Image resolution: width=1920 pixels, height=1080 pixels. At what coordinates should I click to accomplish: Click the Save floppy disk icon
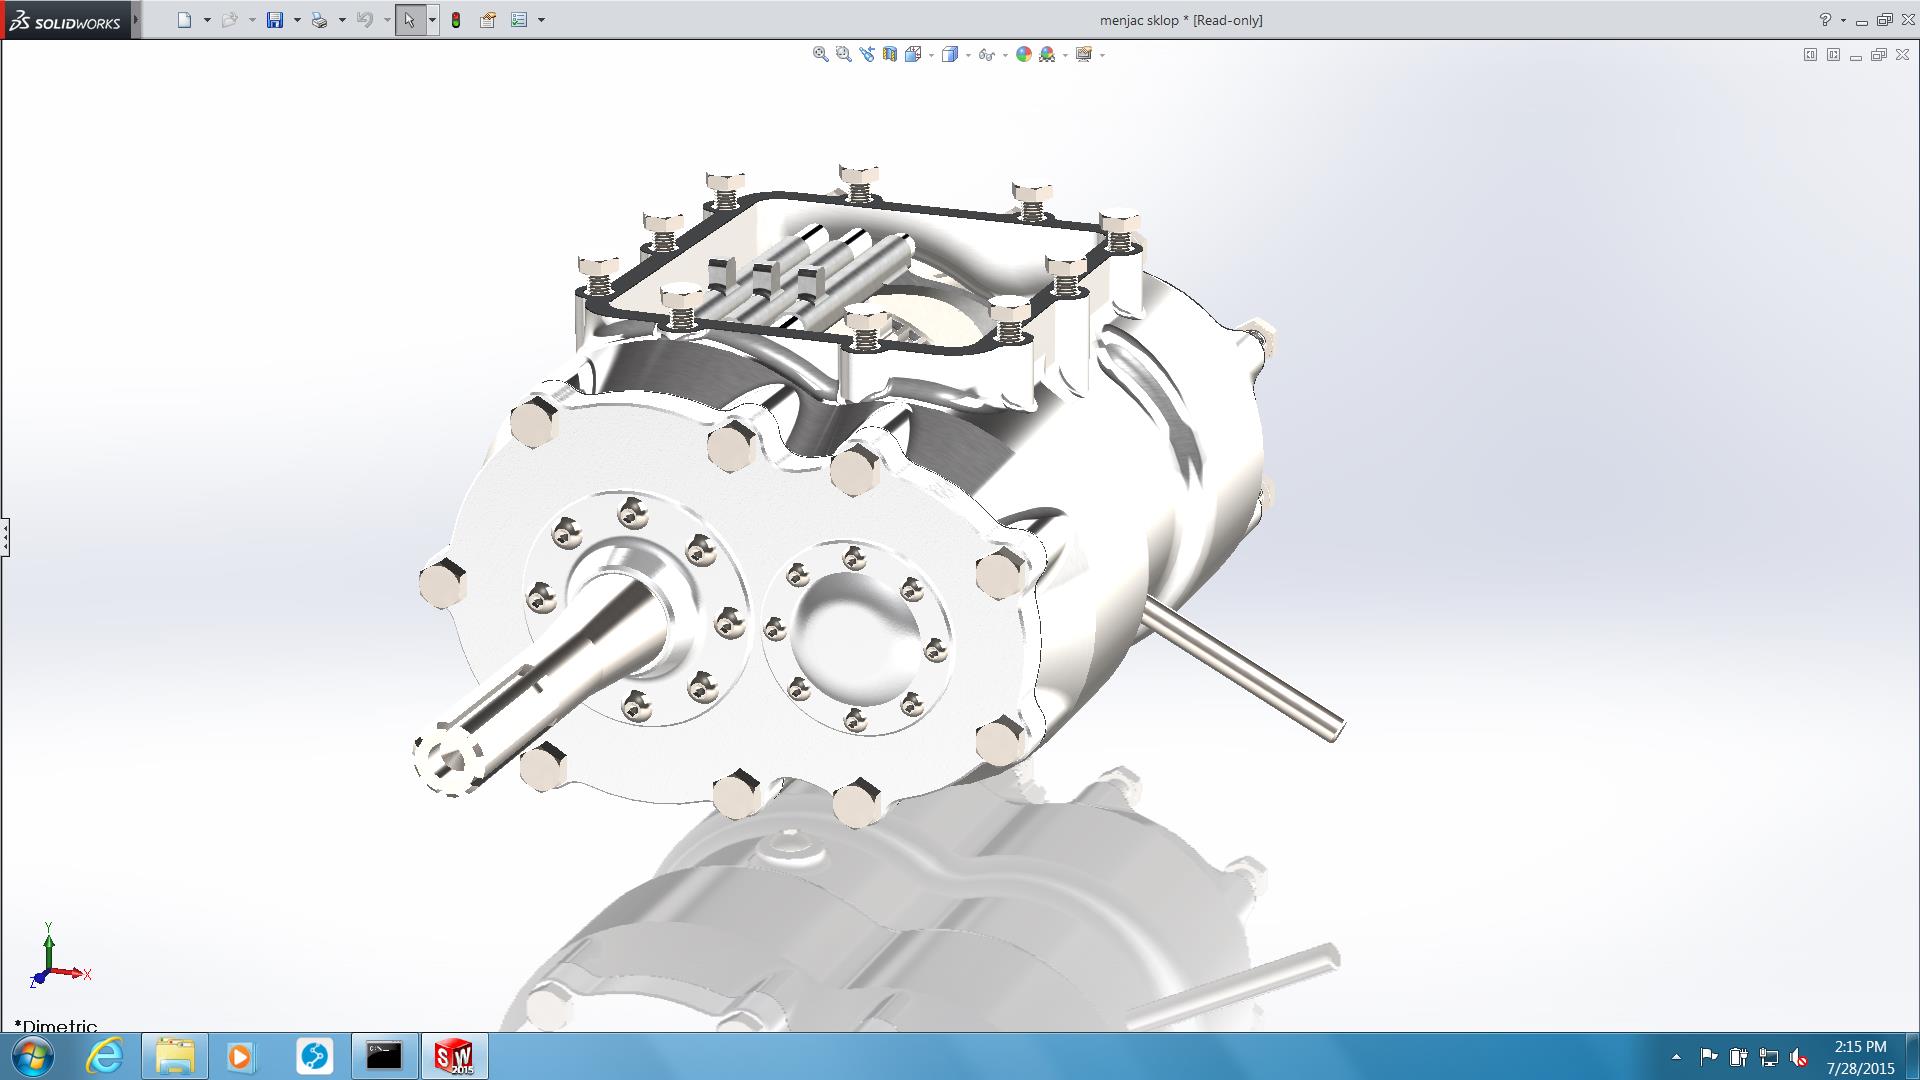pos(275,20)
